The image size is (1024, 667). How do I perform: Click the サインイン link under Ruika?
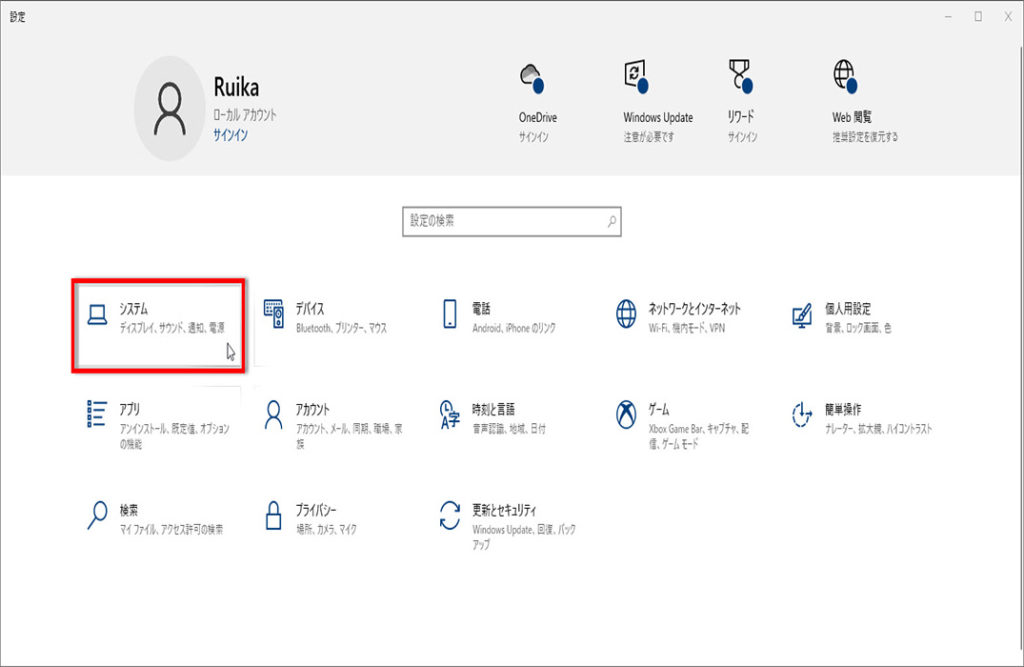230,135
